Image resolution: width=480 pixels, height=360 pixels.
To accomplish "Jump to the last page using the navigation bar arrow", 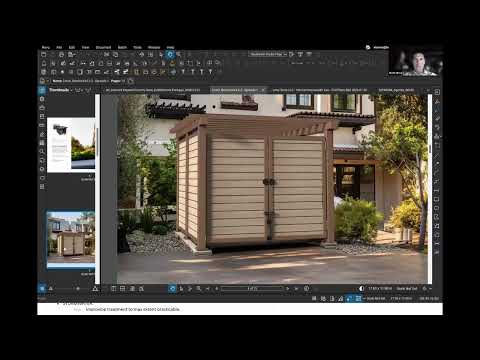I will 296,289.
